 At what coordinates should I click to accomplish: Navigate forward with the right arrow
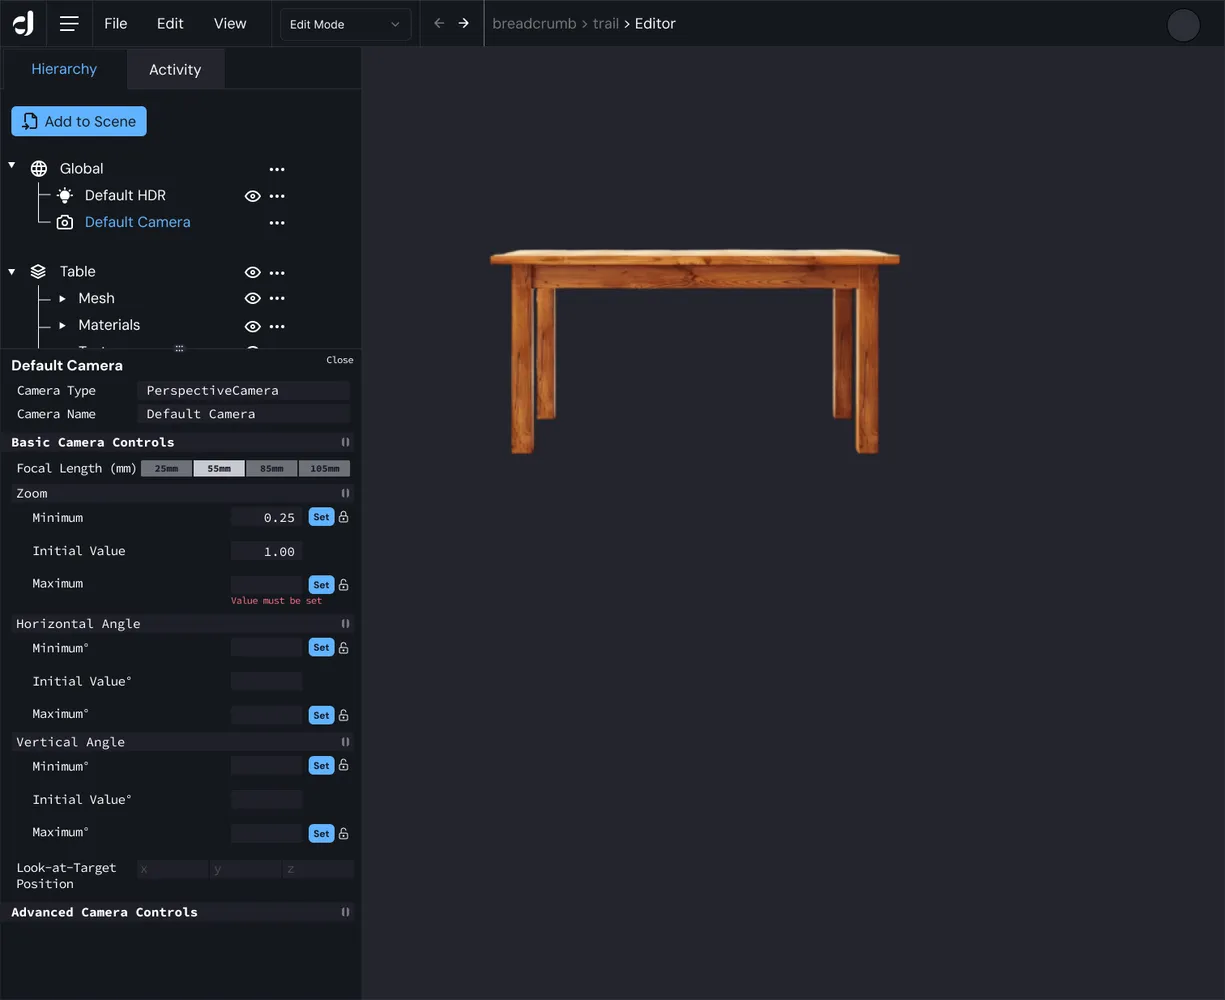coord(464,23)
